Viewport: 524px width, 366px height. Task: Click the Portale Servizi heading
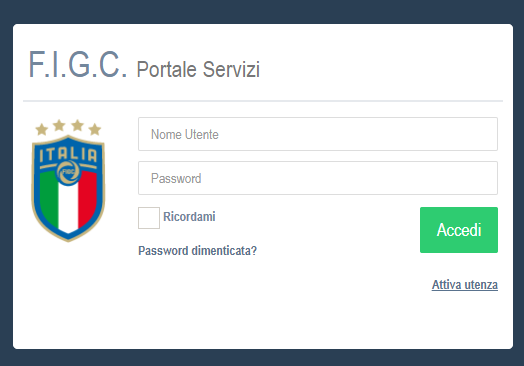pyautogui.click(x=198, y=70)
